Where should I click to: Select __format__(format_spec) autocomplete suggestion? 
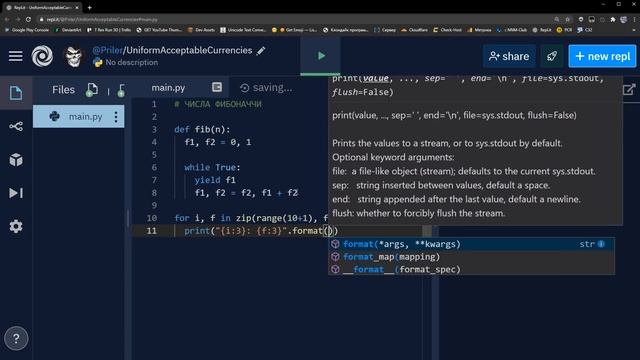pos(471,269)
